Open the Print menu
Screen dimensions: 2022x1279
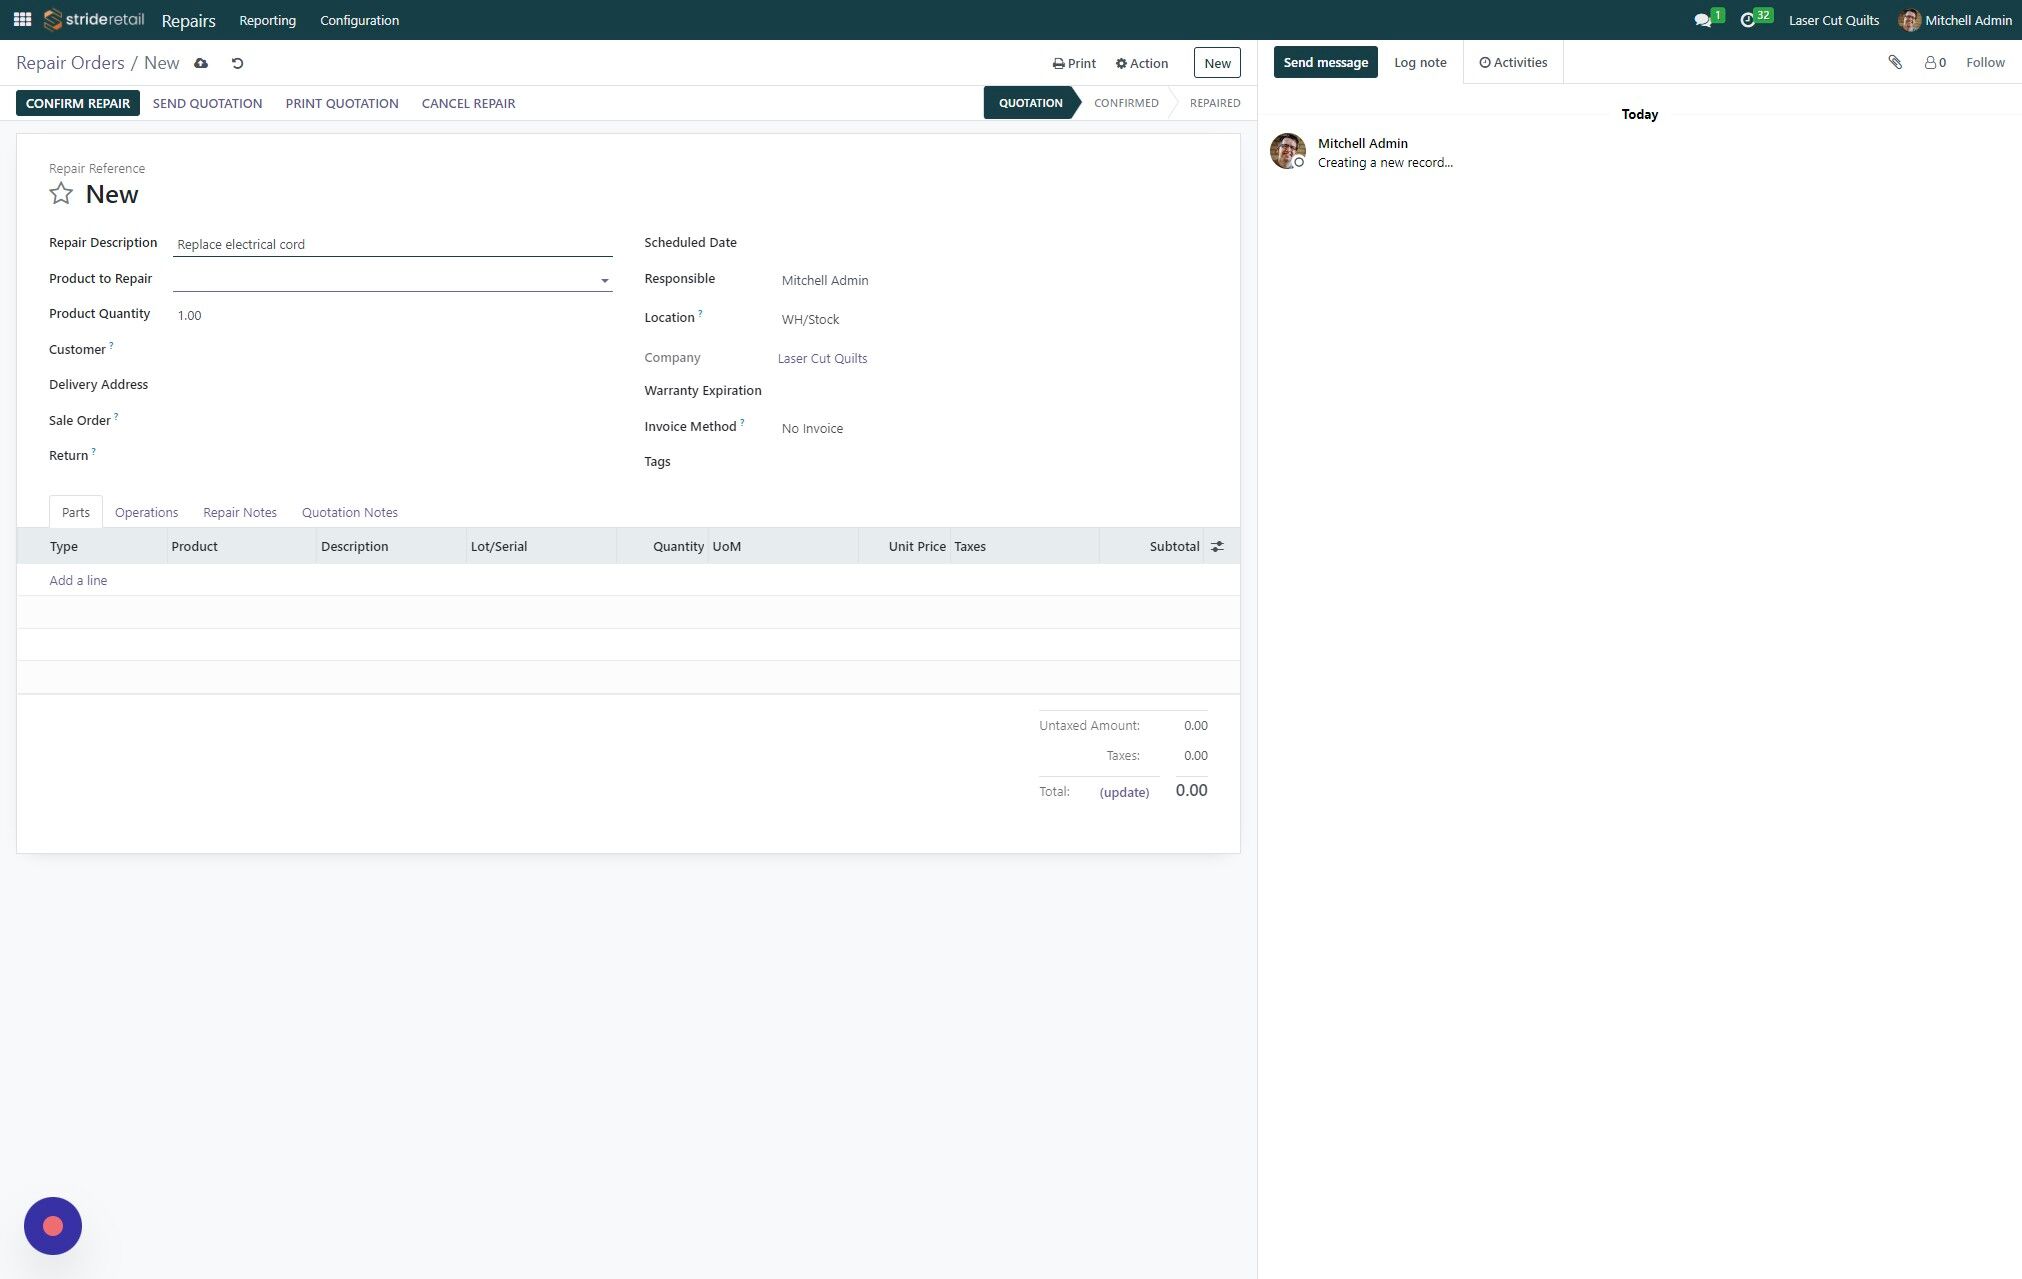tap(1074, 63)
